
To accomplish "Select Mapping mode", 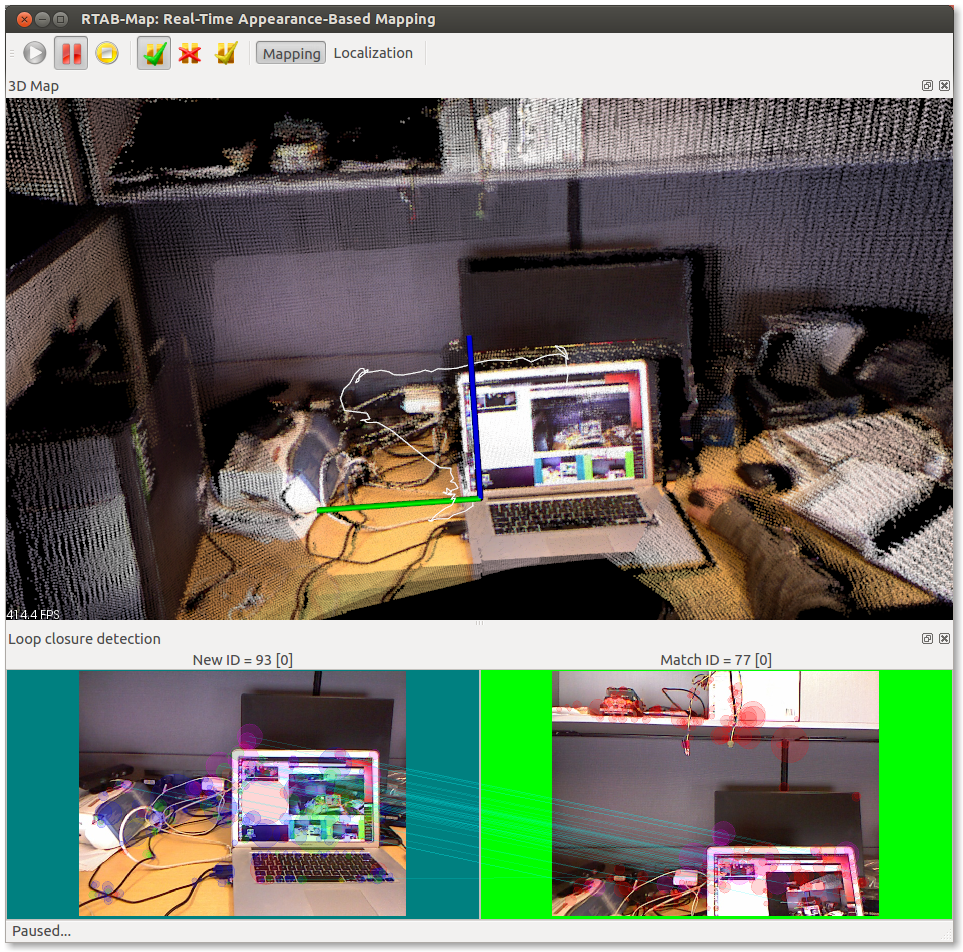I will (291, 53).
